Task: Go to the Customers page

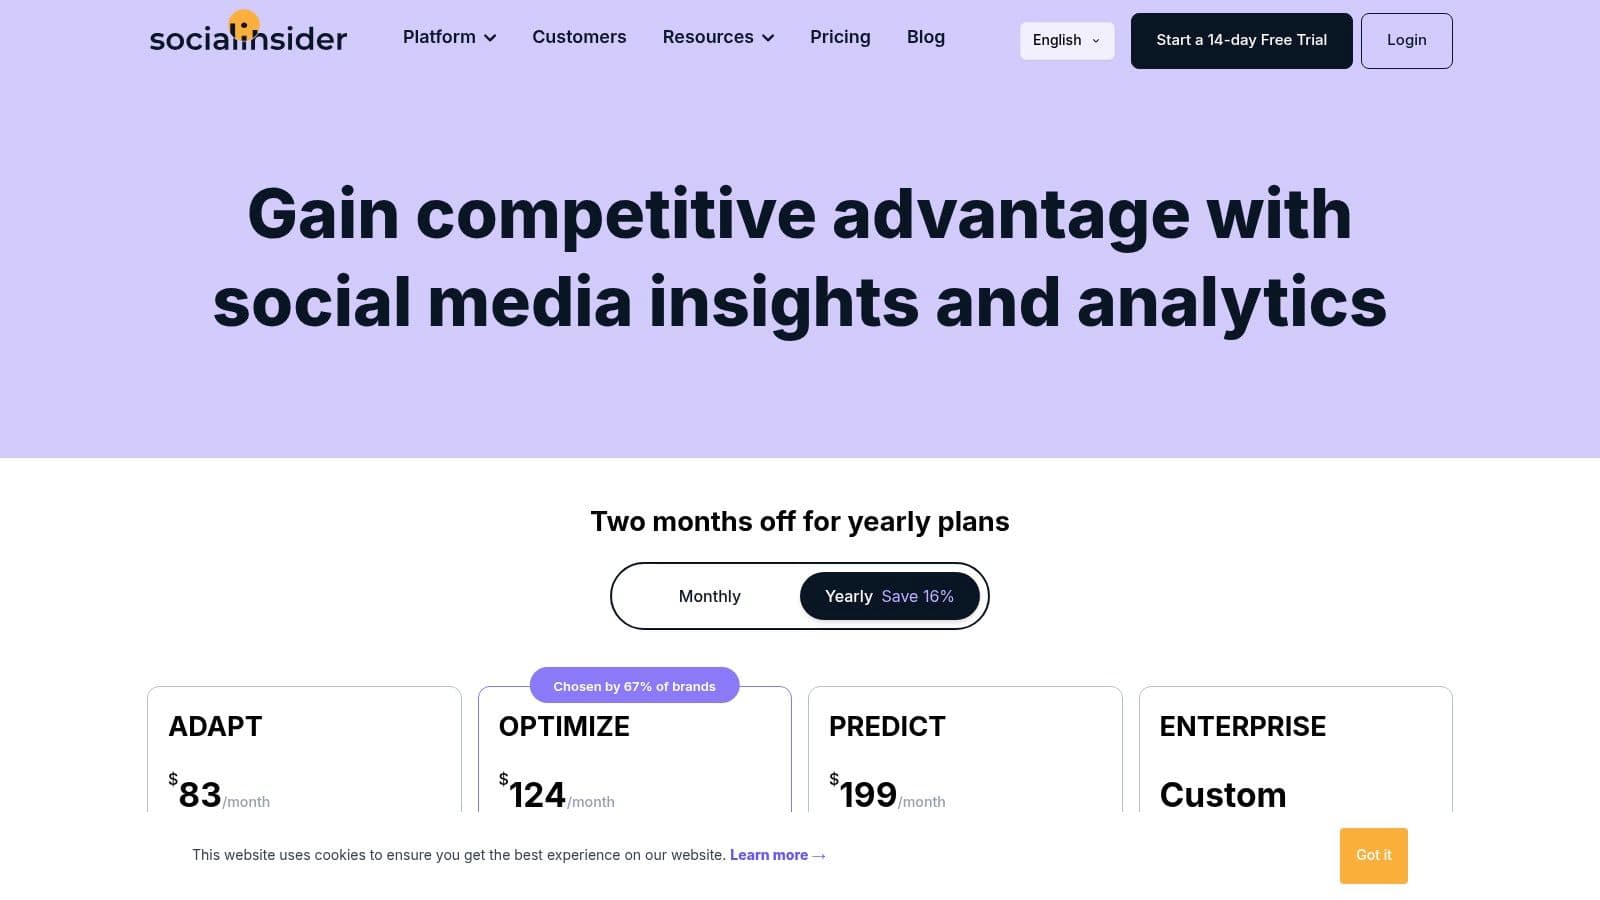Action: click(579, 37)
